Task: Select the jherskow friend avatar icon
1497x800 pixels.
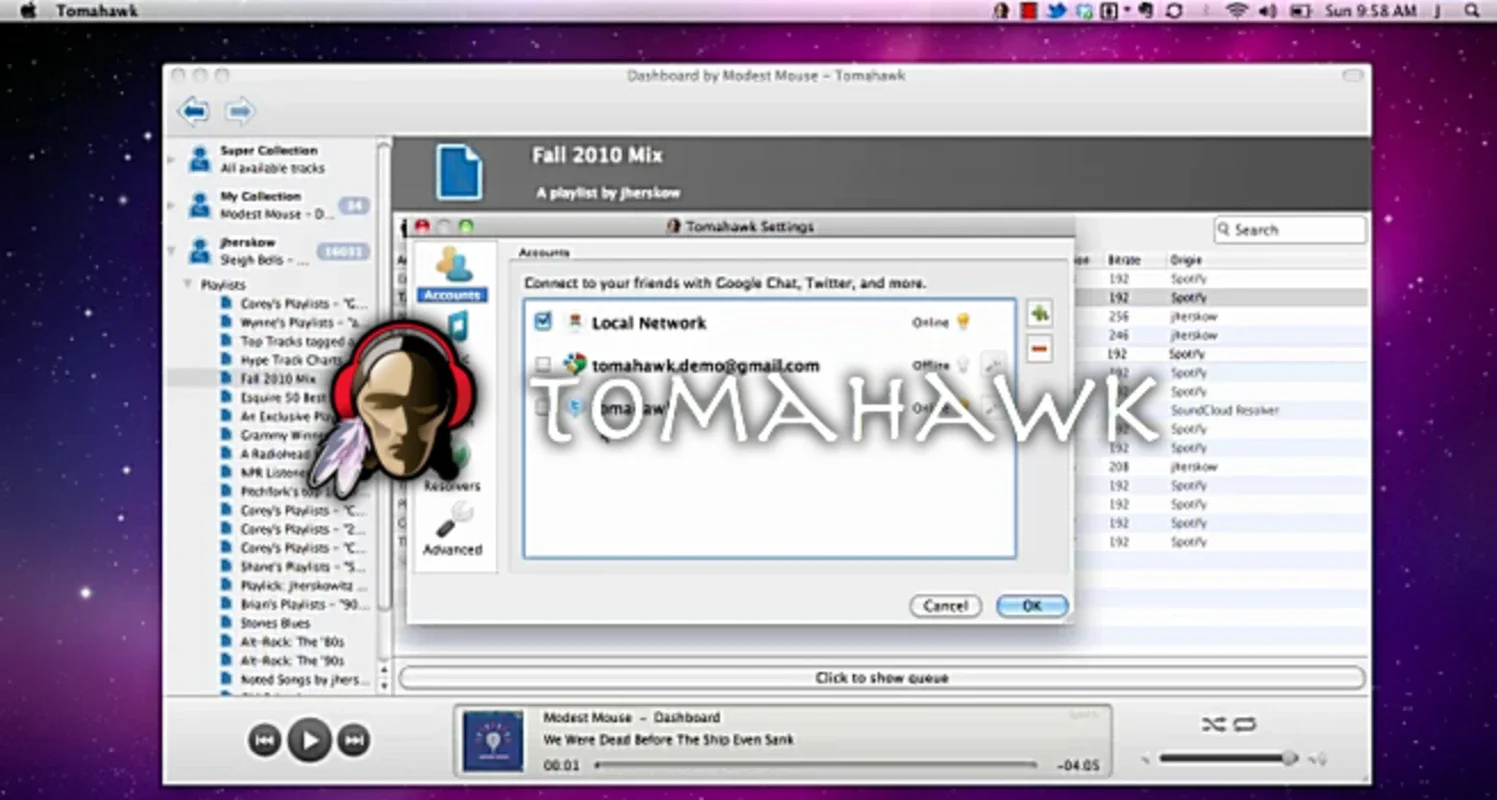Action: coord(200,251)
